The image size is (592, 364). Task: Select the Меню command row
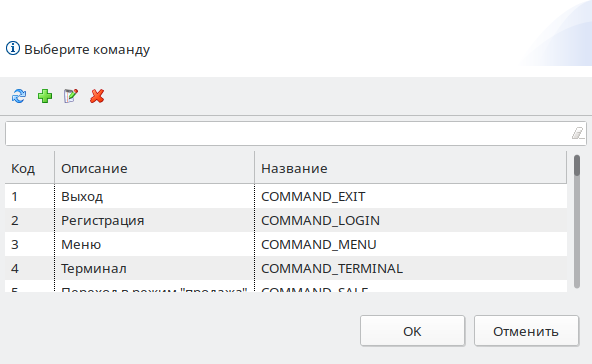coord(286,244)
